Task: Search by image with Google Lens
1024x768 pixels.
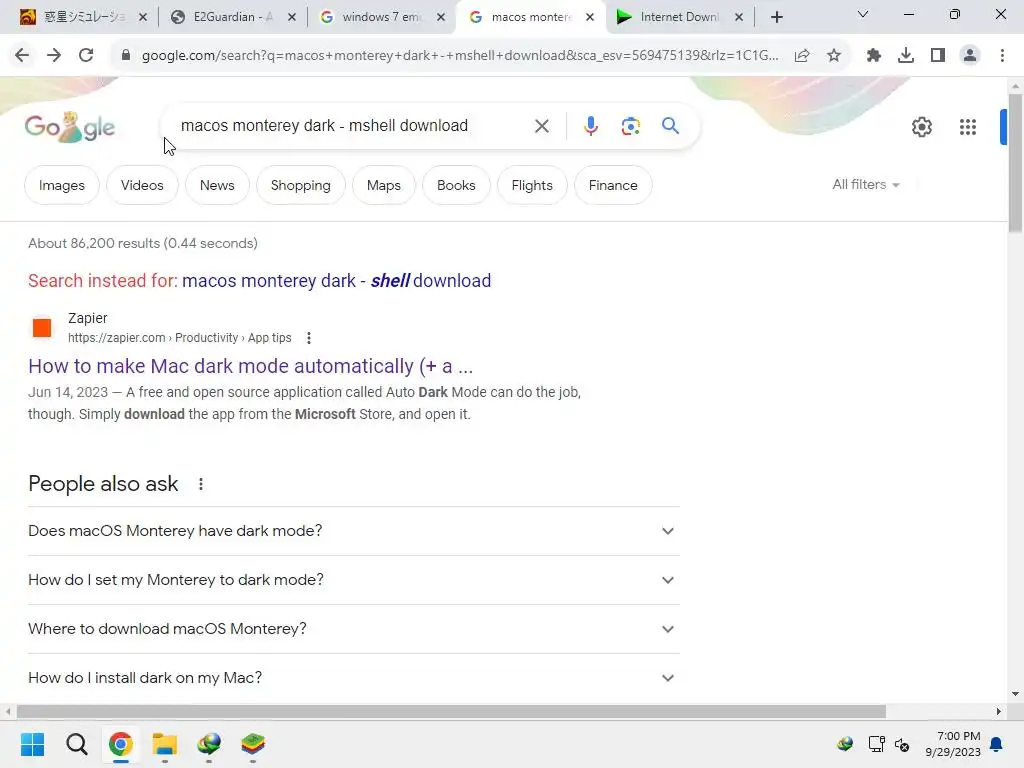Action: [630, 126]
